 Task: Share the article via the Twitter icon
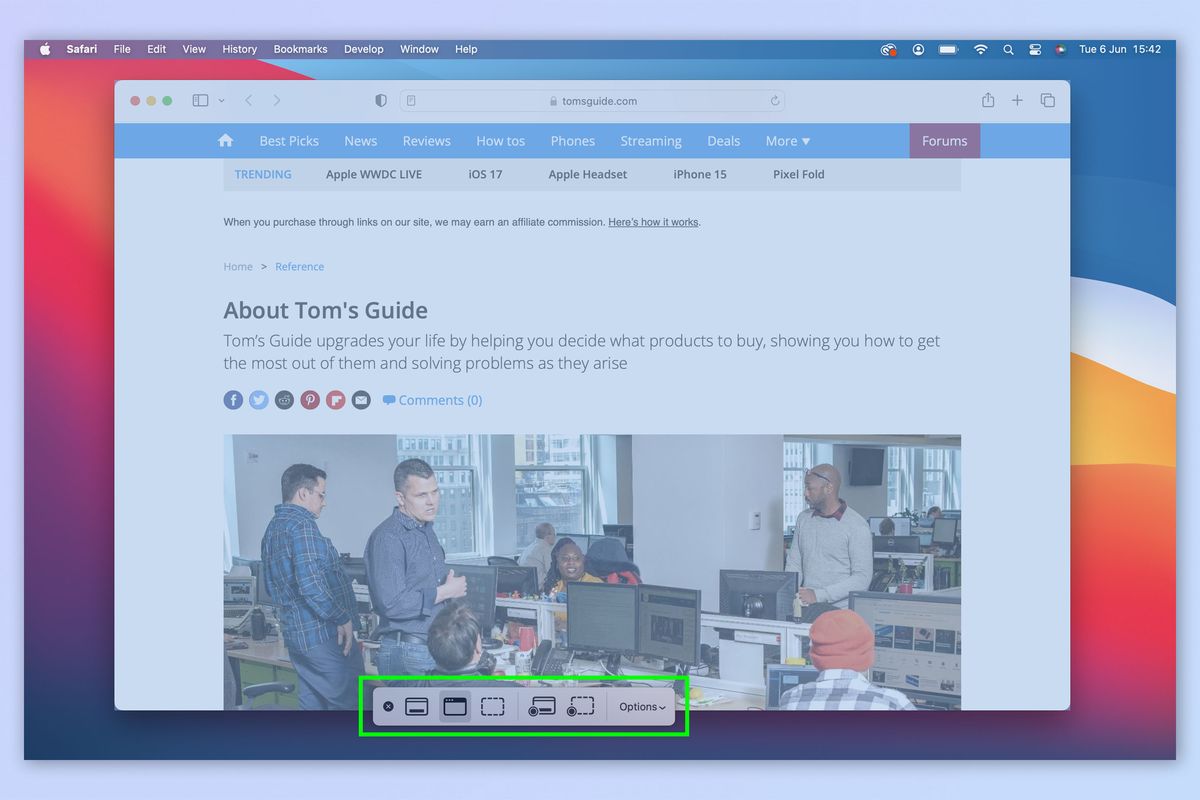coord(259,399)
